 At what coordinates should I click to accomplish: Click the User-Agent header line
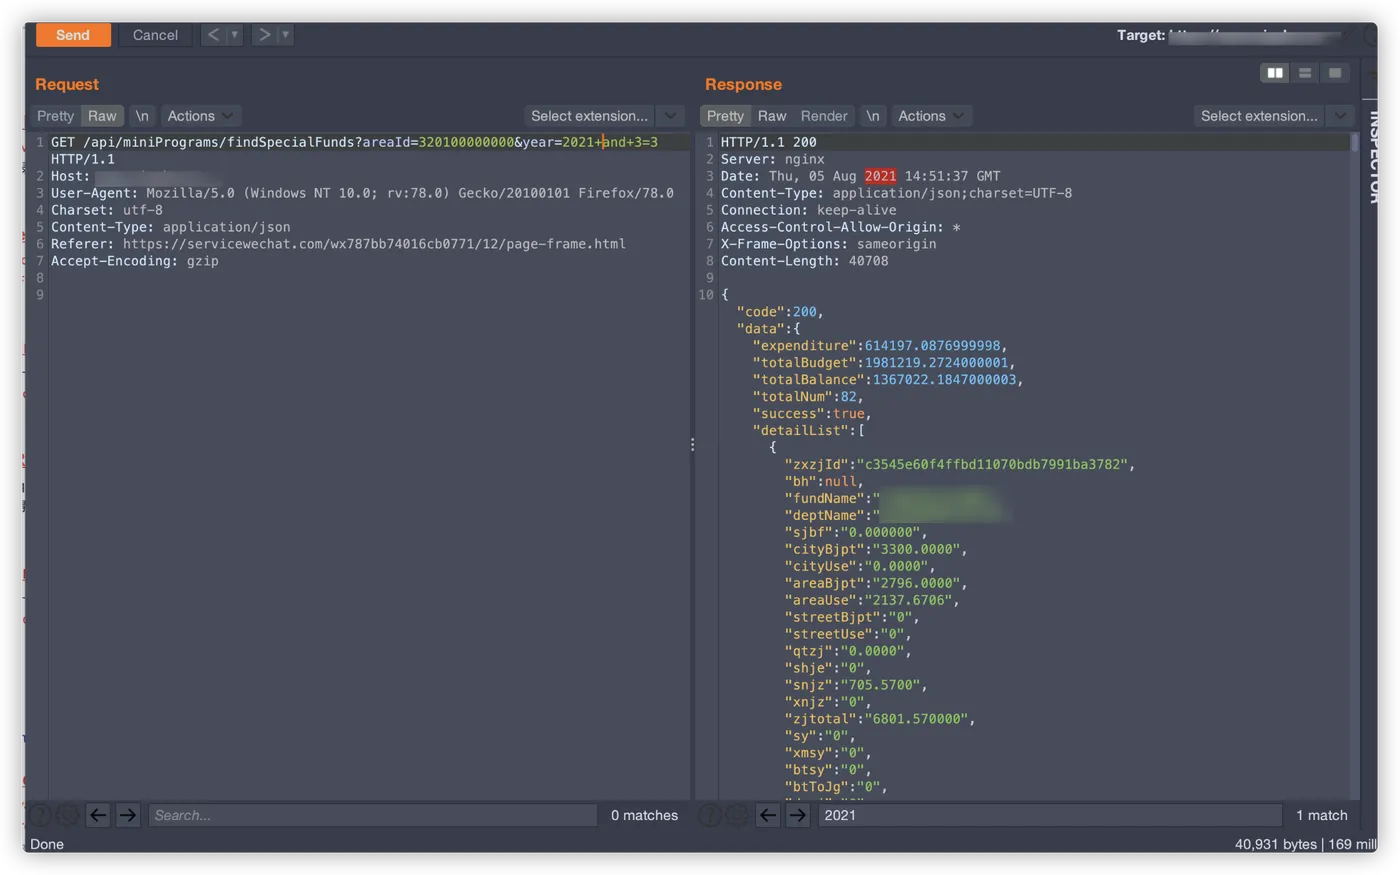[x=362, y=193]
